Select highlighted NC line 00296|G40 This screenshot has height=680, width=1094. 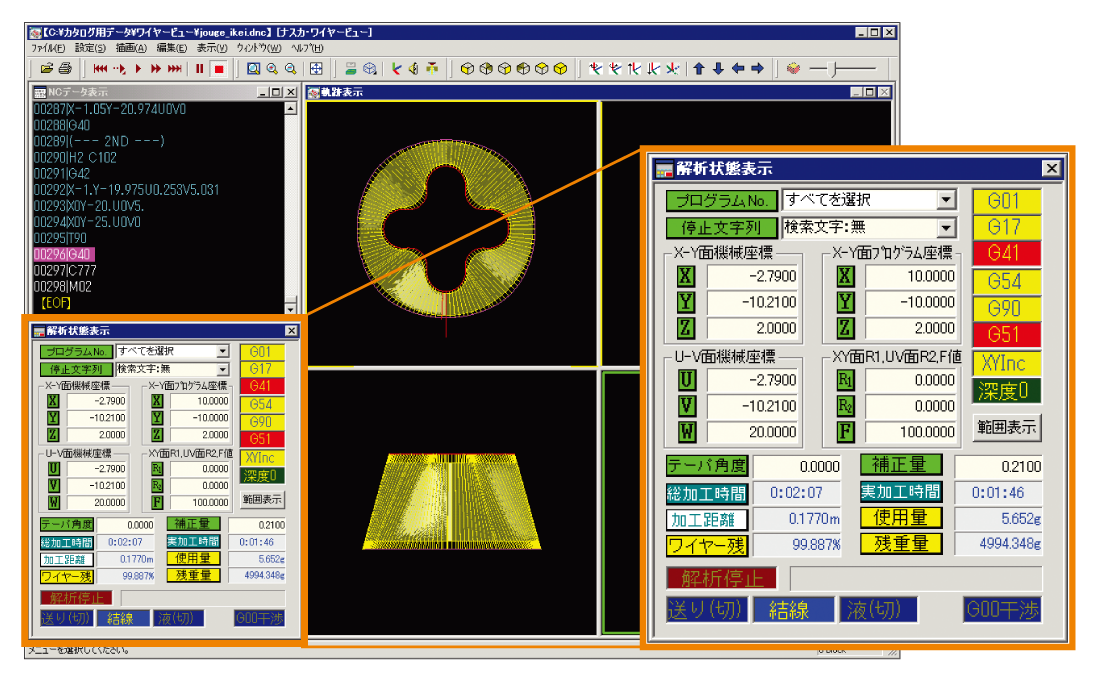(63, 255)
